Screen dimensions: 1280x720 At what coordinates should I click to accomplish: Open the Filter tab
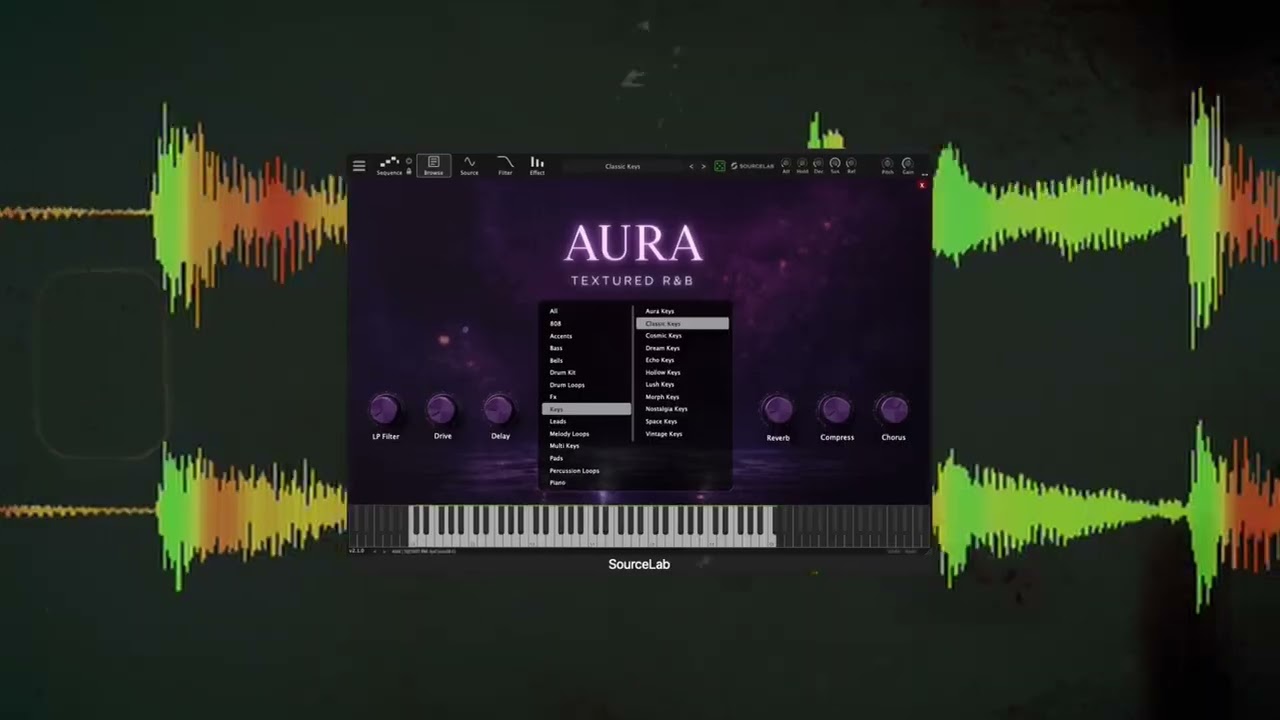pos(505,165)
